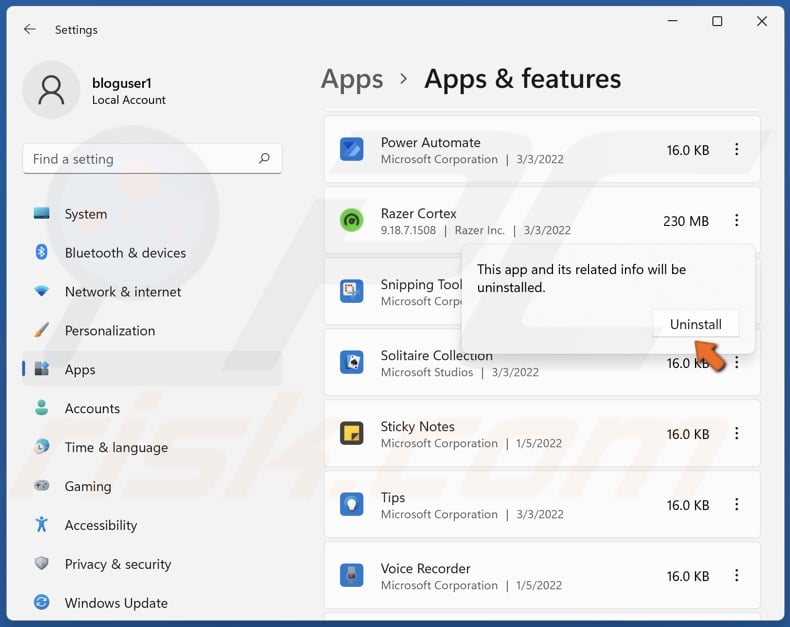Click the Accounts person icon
This screenshot has height=627, width=790.
pos(41,408)
